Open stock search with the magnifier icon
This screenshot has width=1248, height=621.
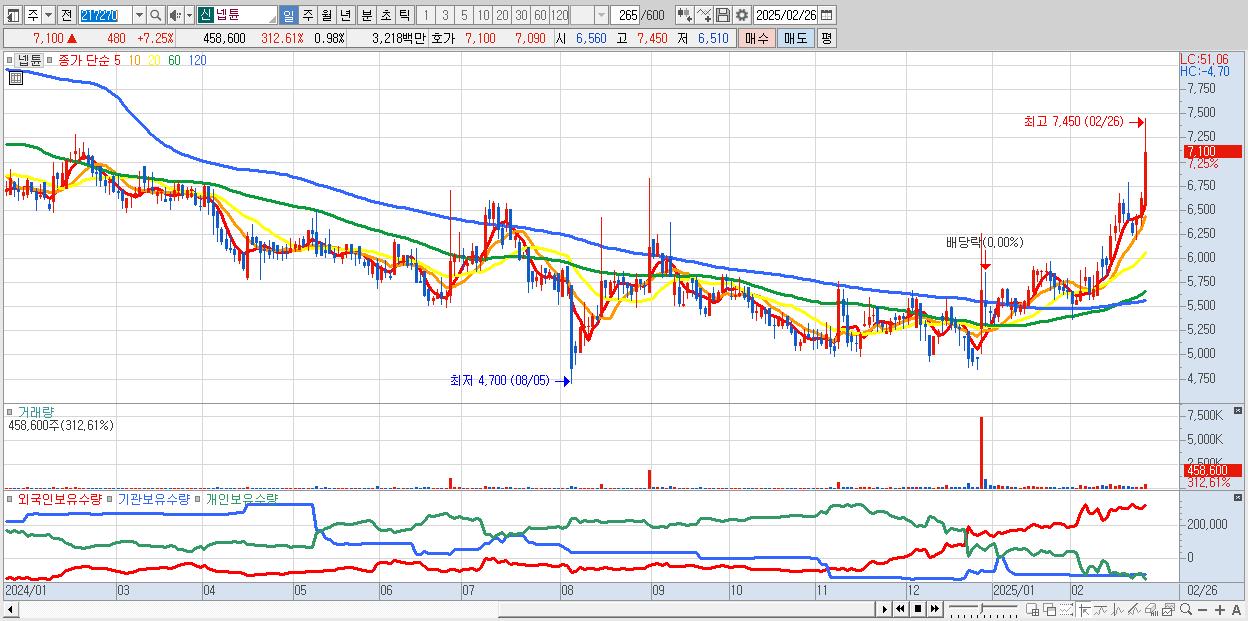156,15
